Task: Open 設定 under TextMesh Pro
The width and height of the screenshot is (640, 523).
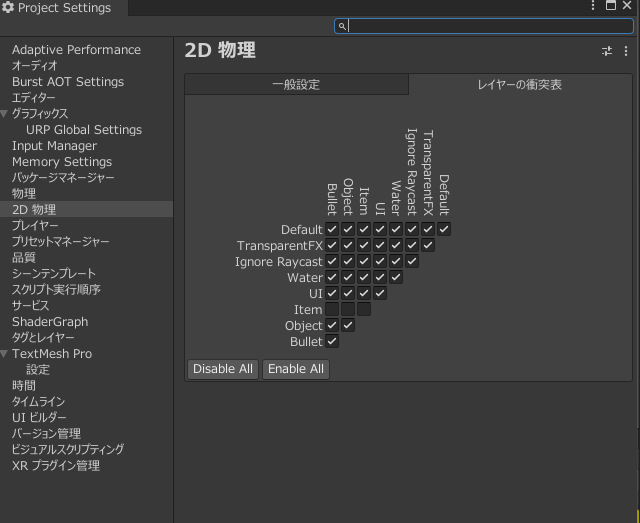Action: [38, 370]
